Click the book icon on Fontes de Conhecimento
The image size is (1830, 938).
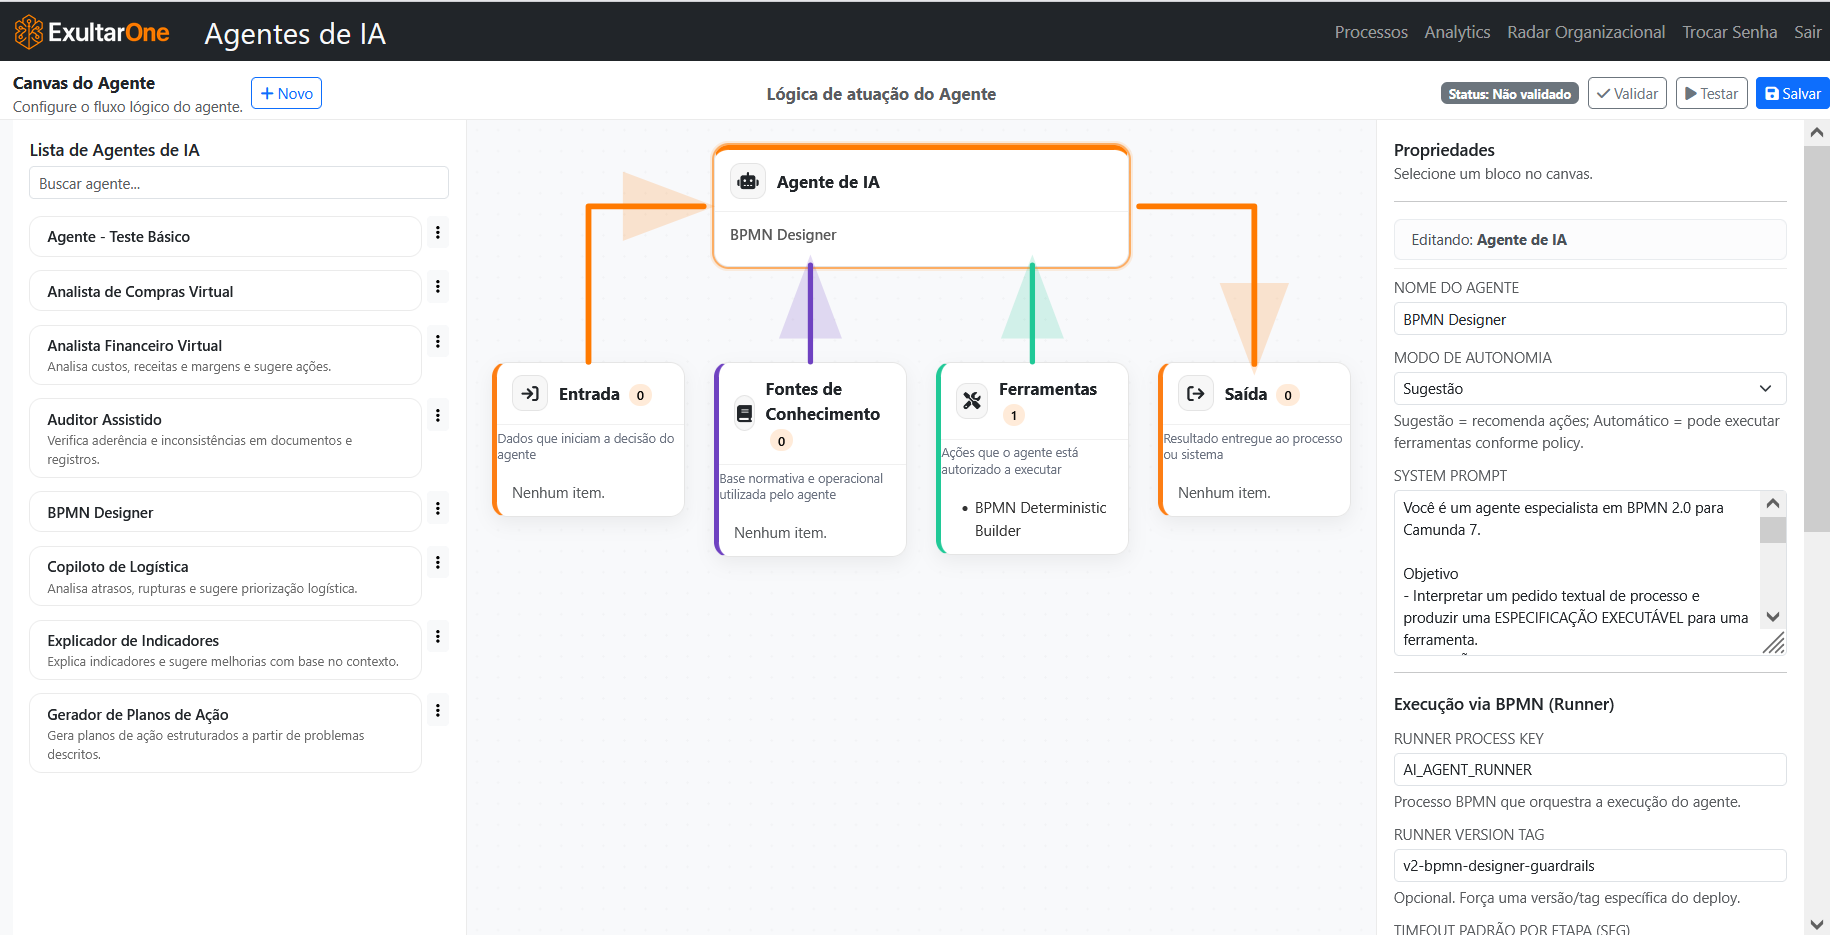click(743, 413)
